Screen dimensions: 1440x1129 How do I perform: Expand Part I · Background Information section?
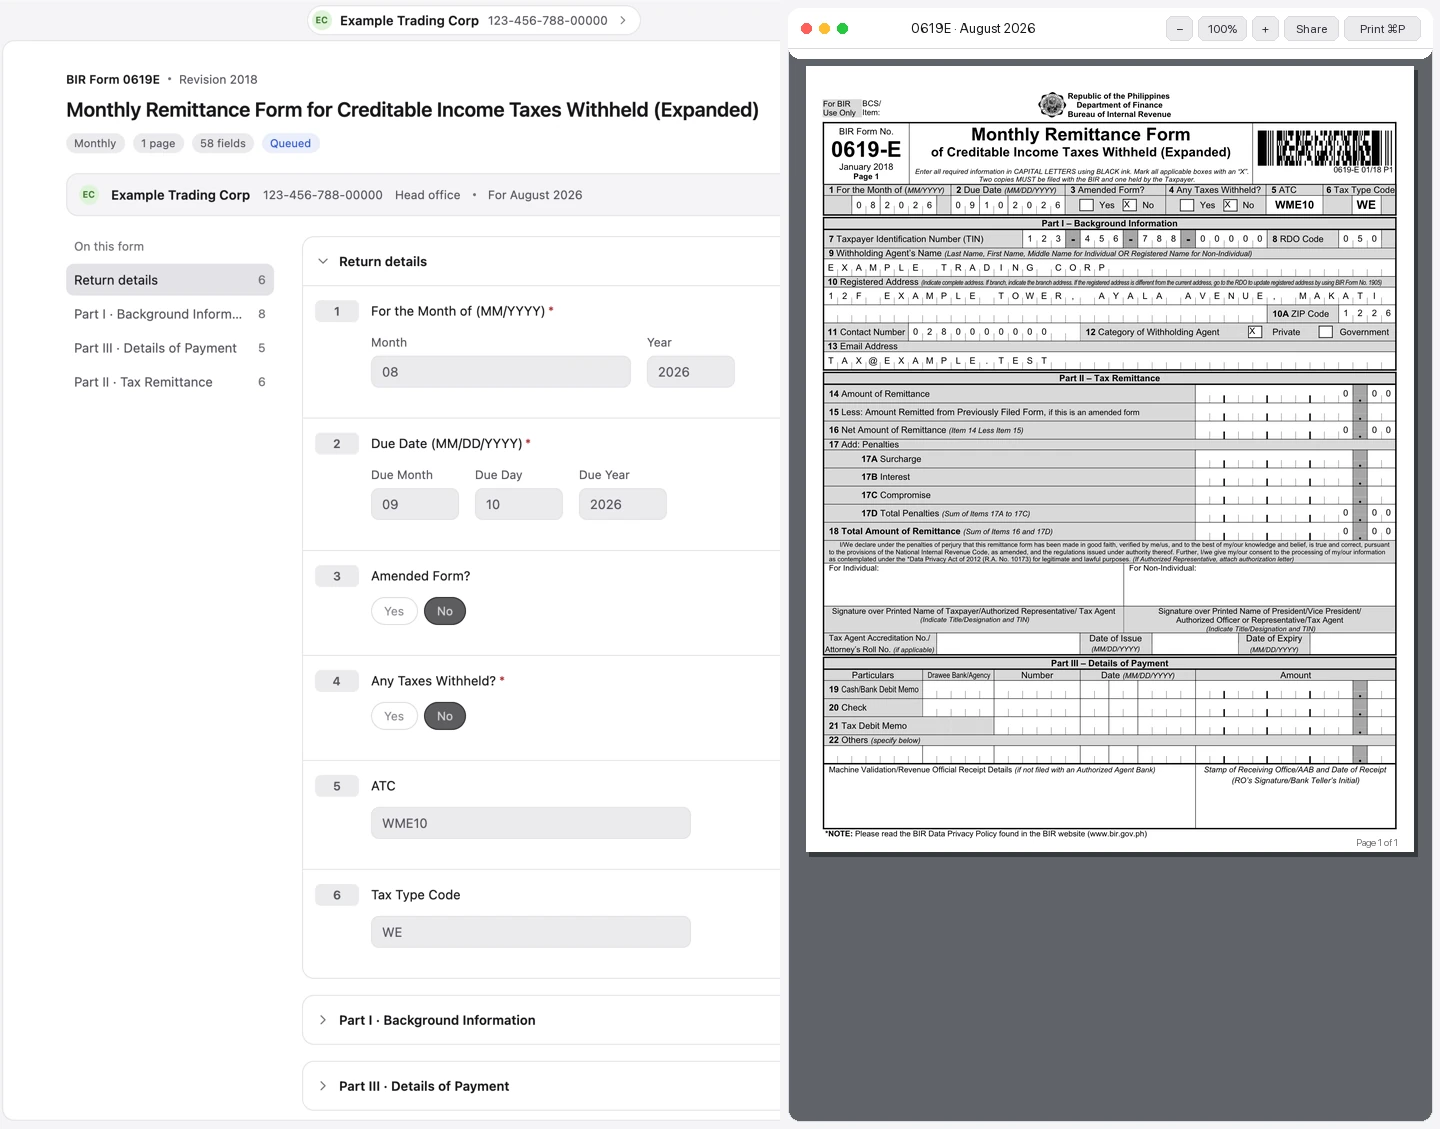point(323,1020)
